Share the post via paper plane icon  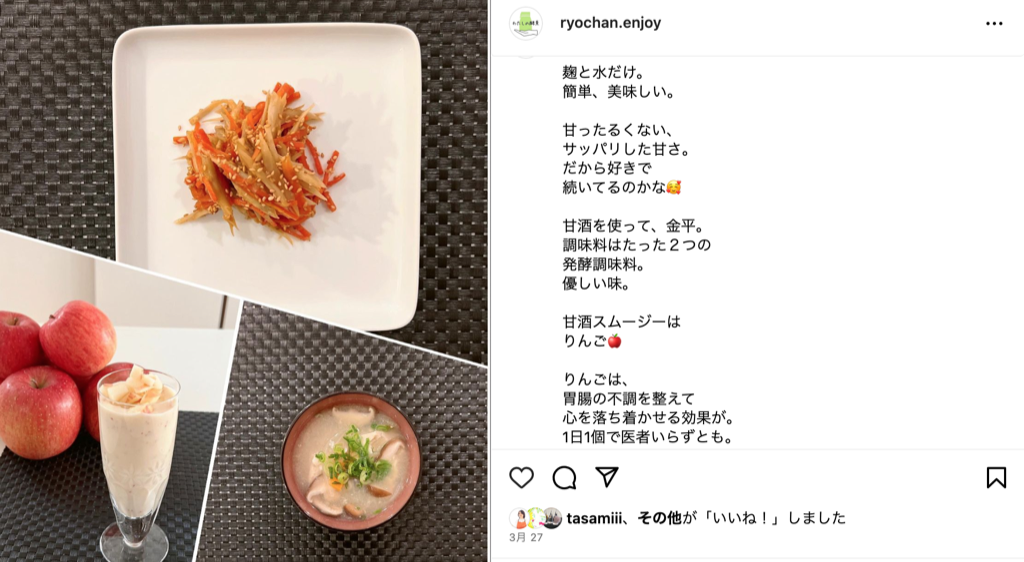point(607,477)
